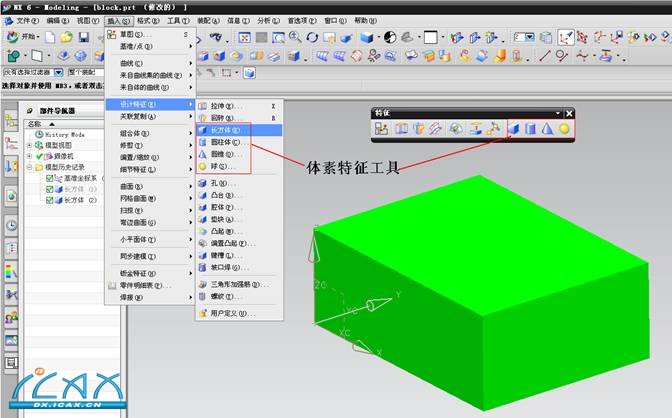Open the 格式 menu in menu bar
This screenshot has height=418, width=672.
[148, 20]
